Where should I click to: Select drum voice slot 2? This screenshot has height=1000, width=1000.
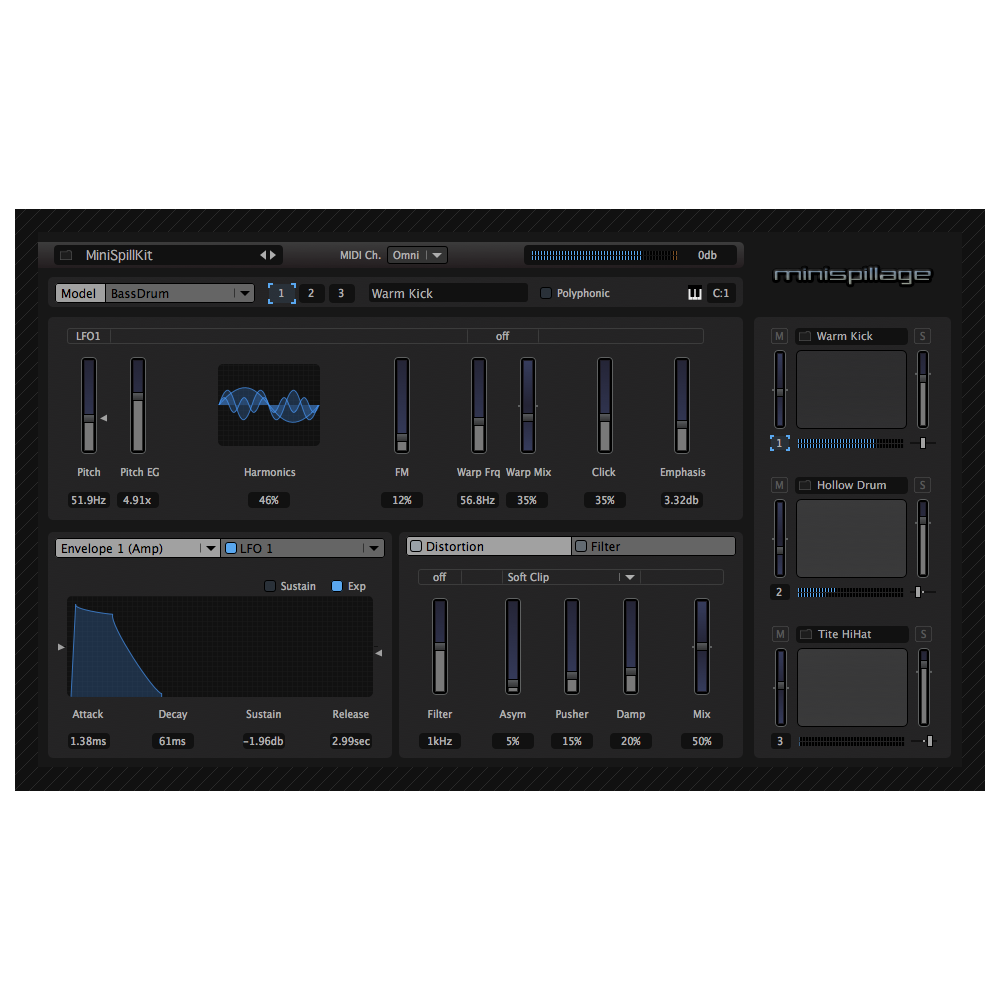[x=311, y=293]
